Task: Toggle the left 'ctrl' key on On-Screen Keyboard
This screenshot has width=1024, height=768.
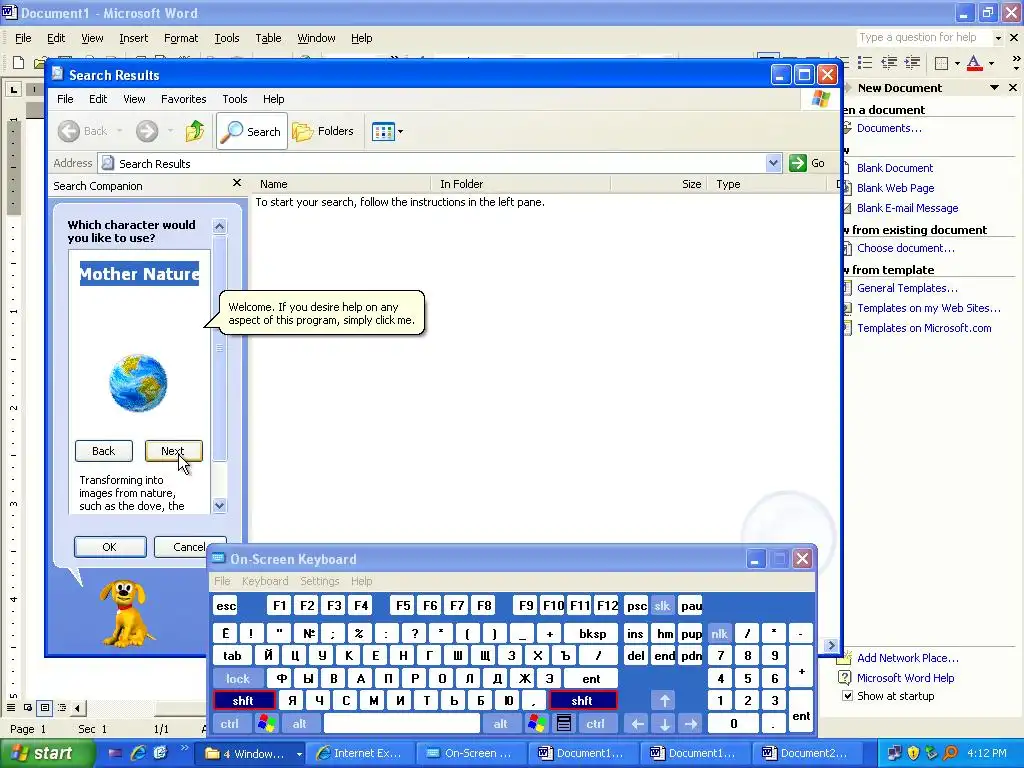Action: (229, 724)
